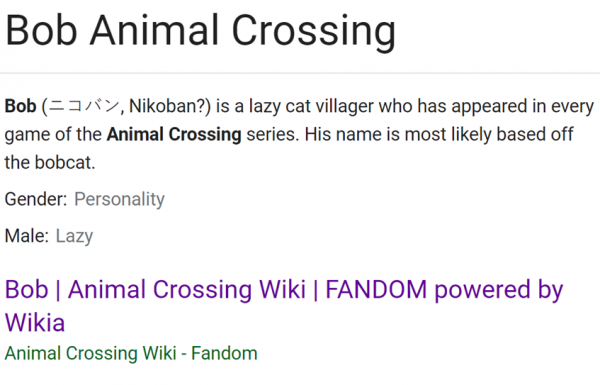600x385 pixels.
Task: Click bold Animal Crossing in the description
Action: click(x=174, y=135)
